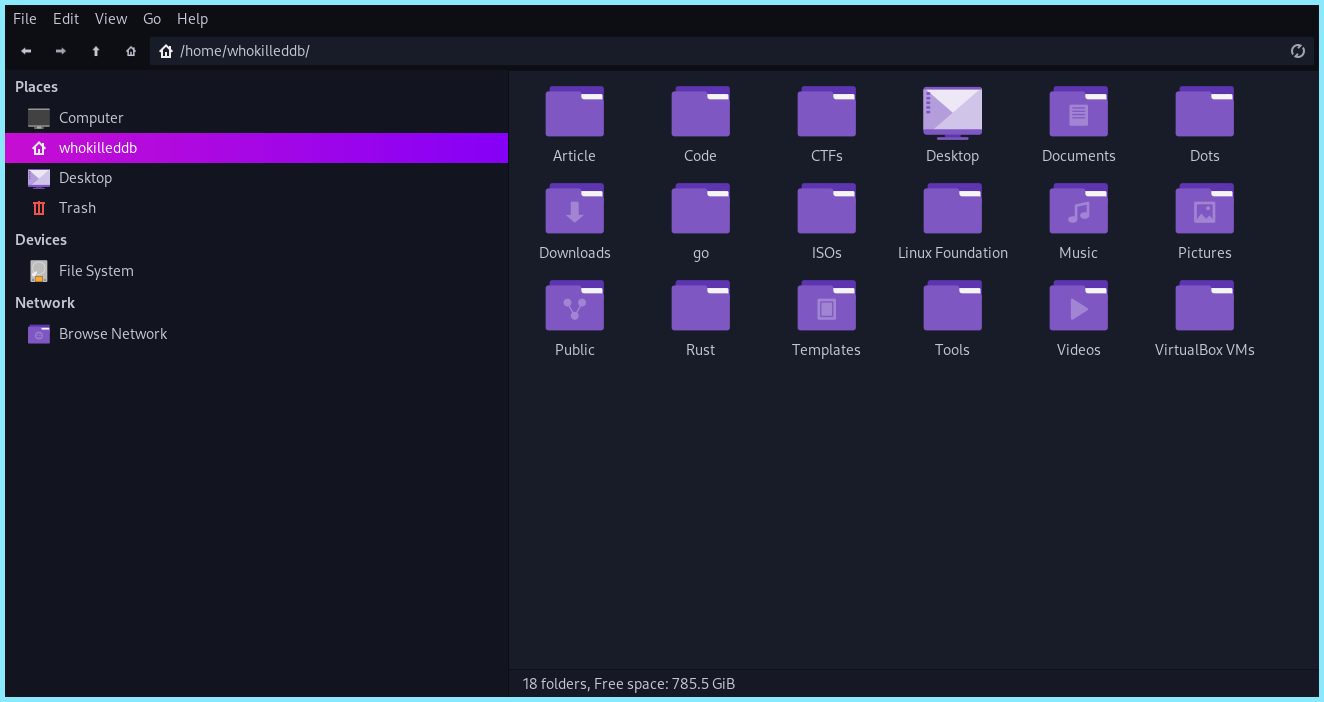Go to the Home directory via toolbar

click(130, 50)
